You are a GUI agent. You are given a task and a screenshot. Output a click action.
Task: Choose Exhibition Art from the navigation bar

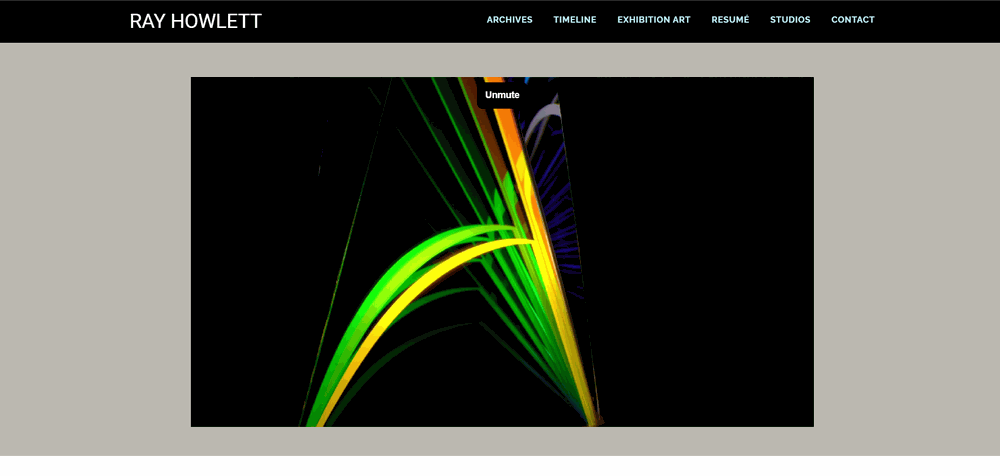click(653, 20)
